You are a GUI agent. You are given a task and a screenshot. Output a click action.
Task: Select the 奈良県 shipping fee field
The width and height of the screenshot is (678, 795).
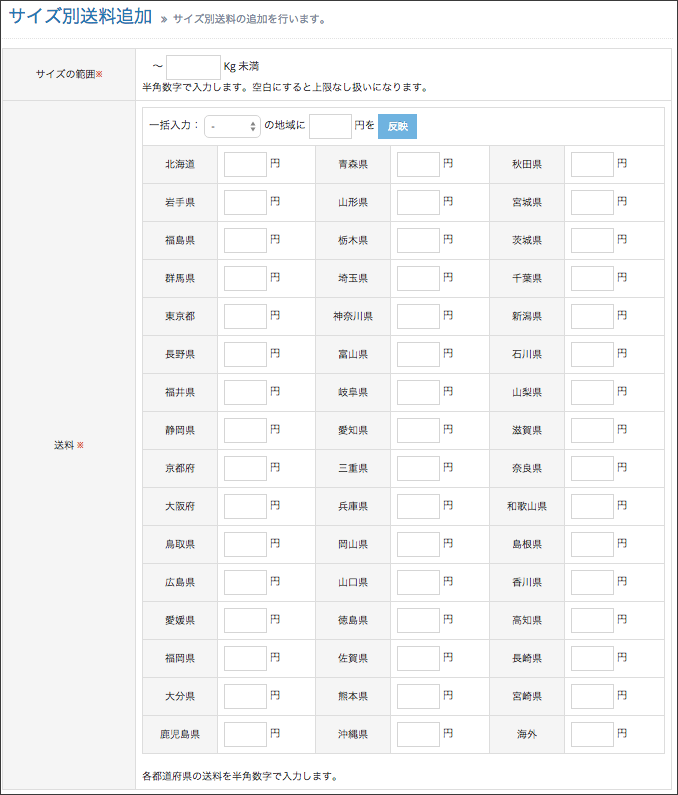(592, 468)
